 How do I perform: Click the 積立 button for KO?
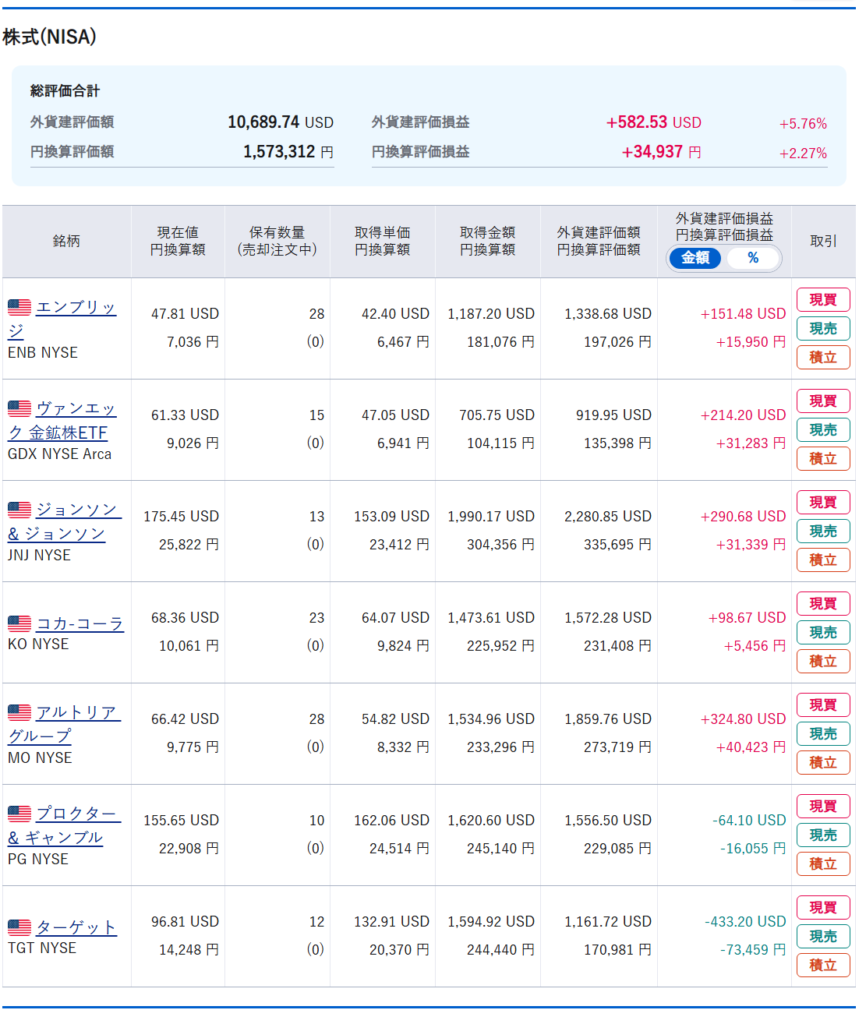click(x=823, y=661)
